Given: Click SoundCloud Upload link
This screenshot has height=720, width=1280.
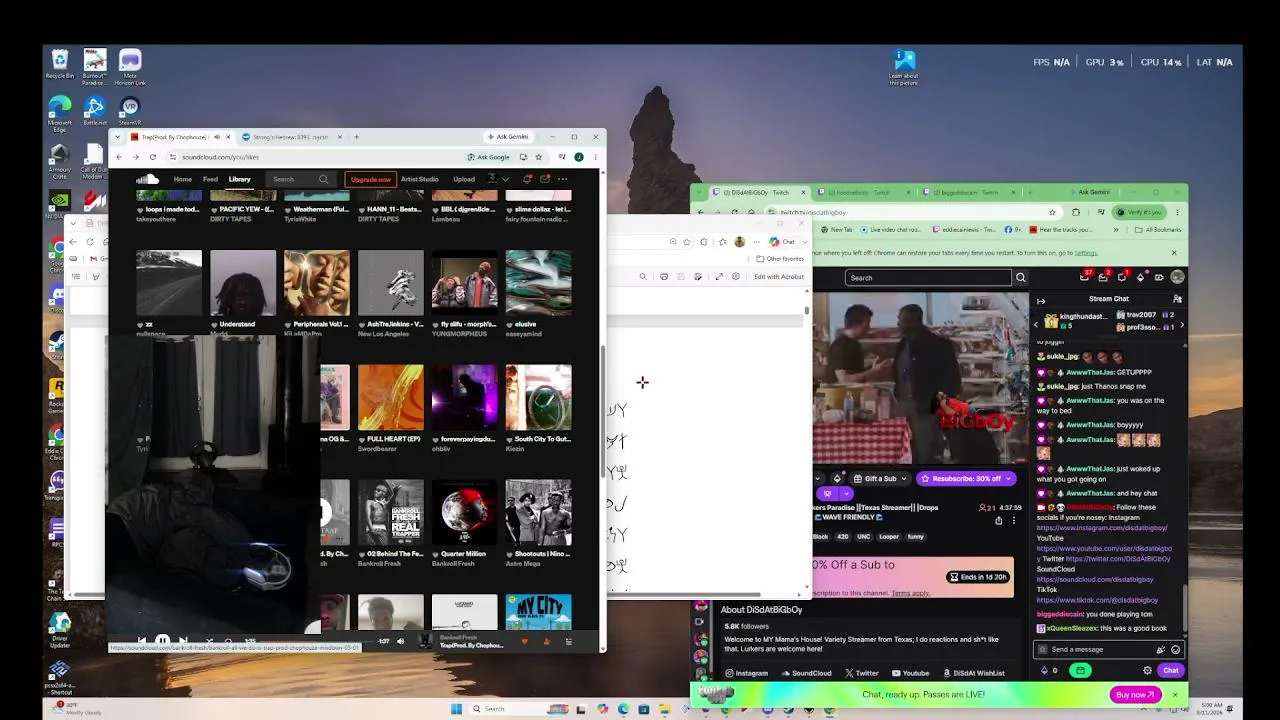Looking at the screenshot, I should [x=464, y=180].
